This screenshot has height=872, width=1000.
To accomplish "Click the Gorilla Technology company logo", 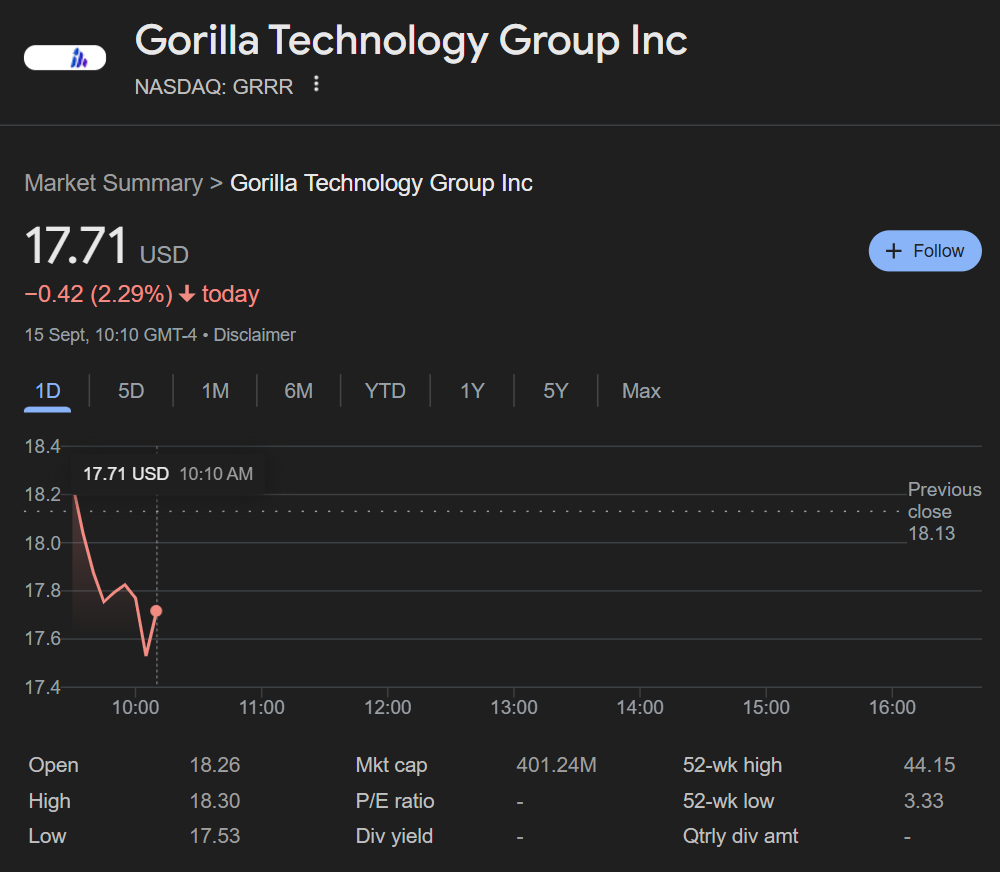I will click(x=65, y=57).
